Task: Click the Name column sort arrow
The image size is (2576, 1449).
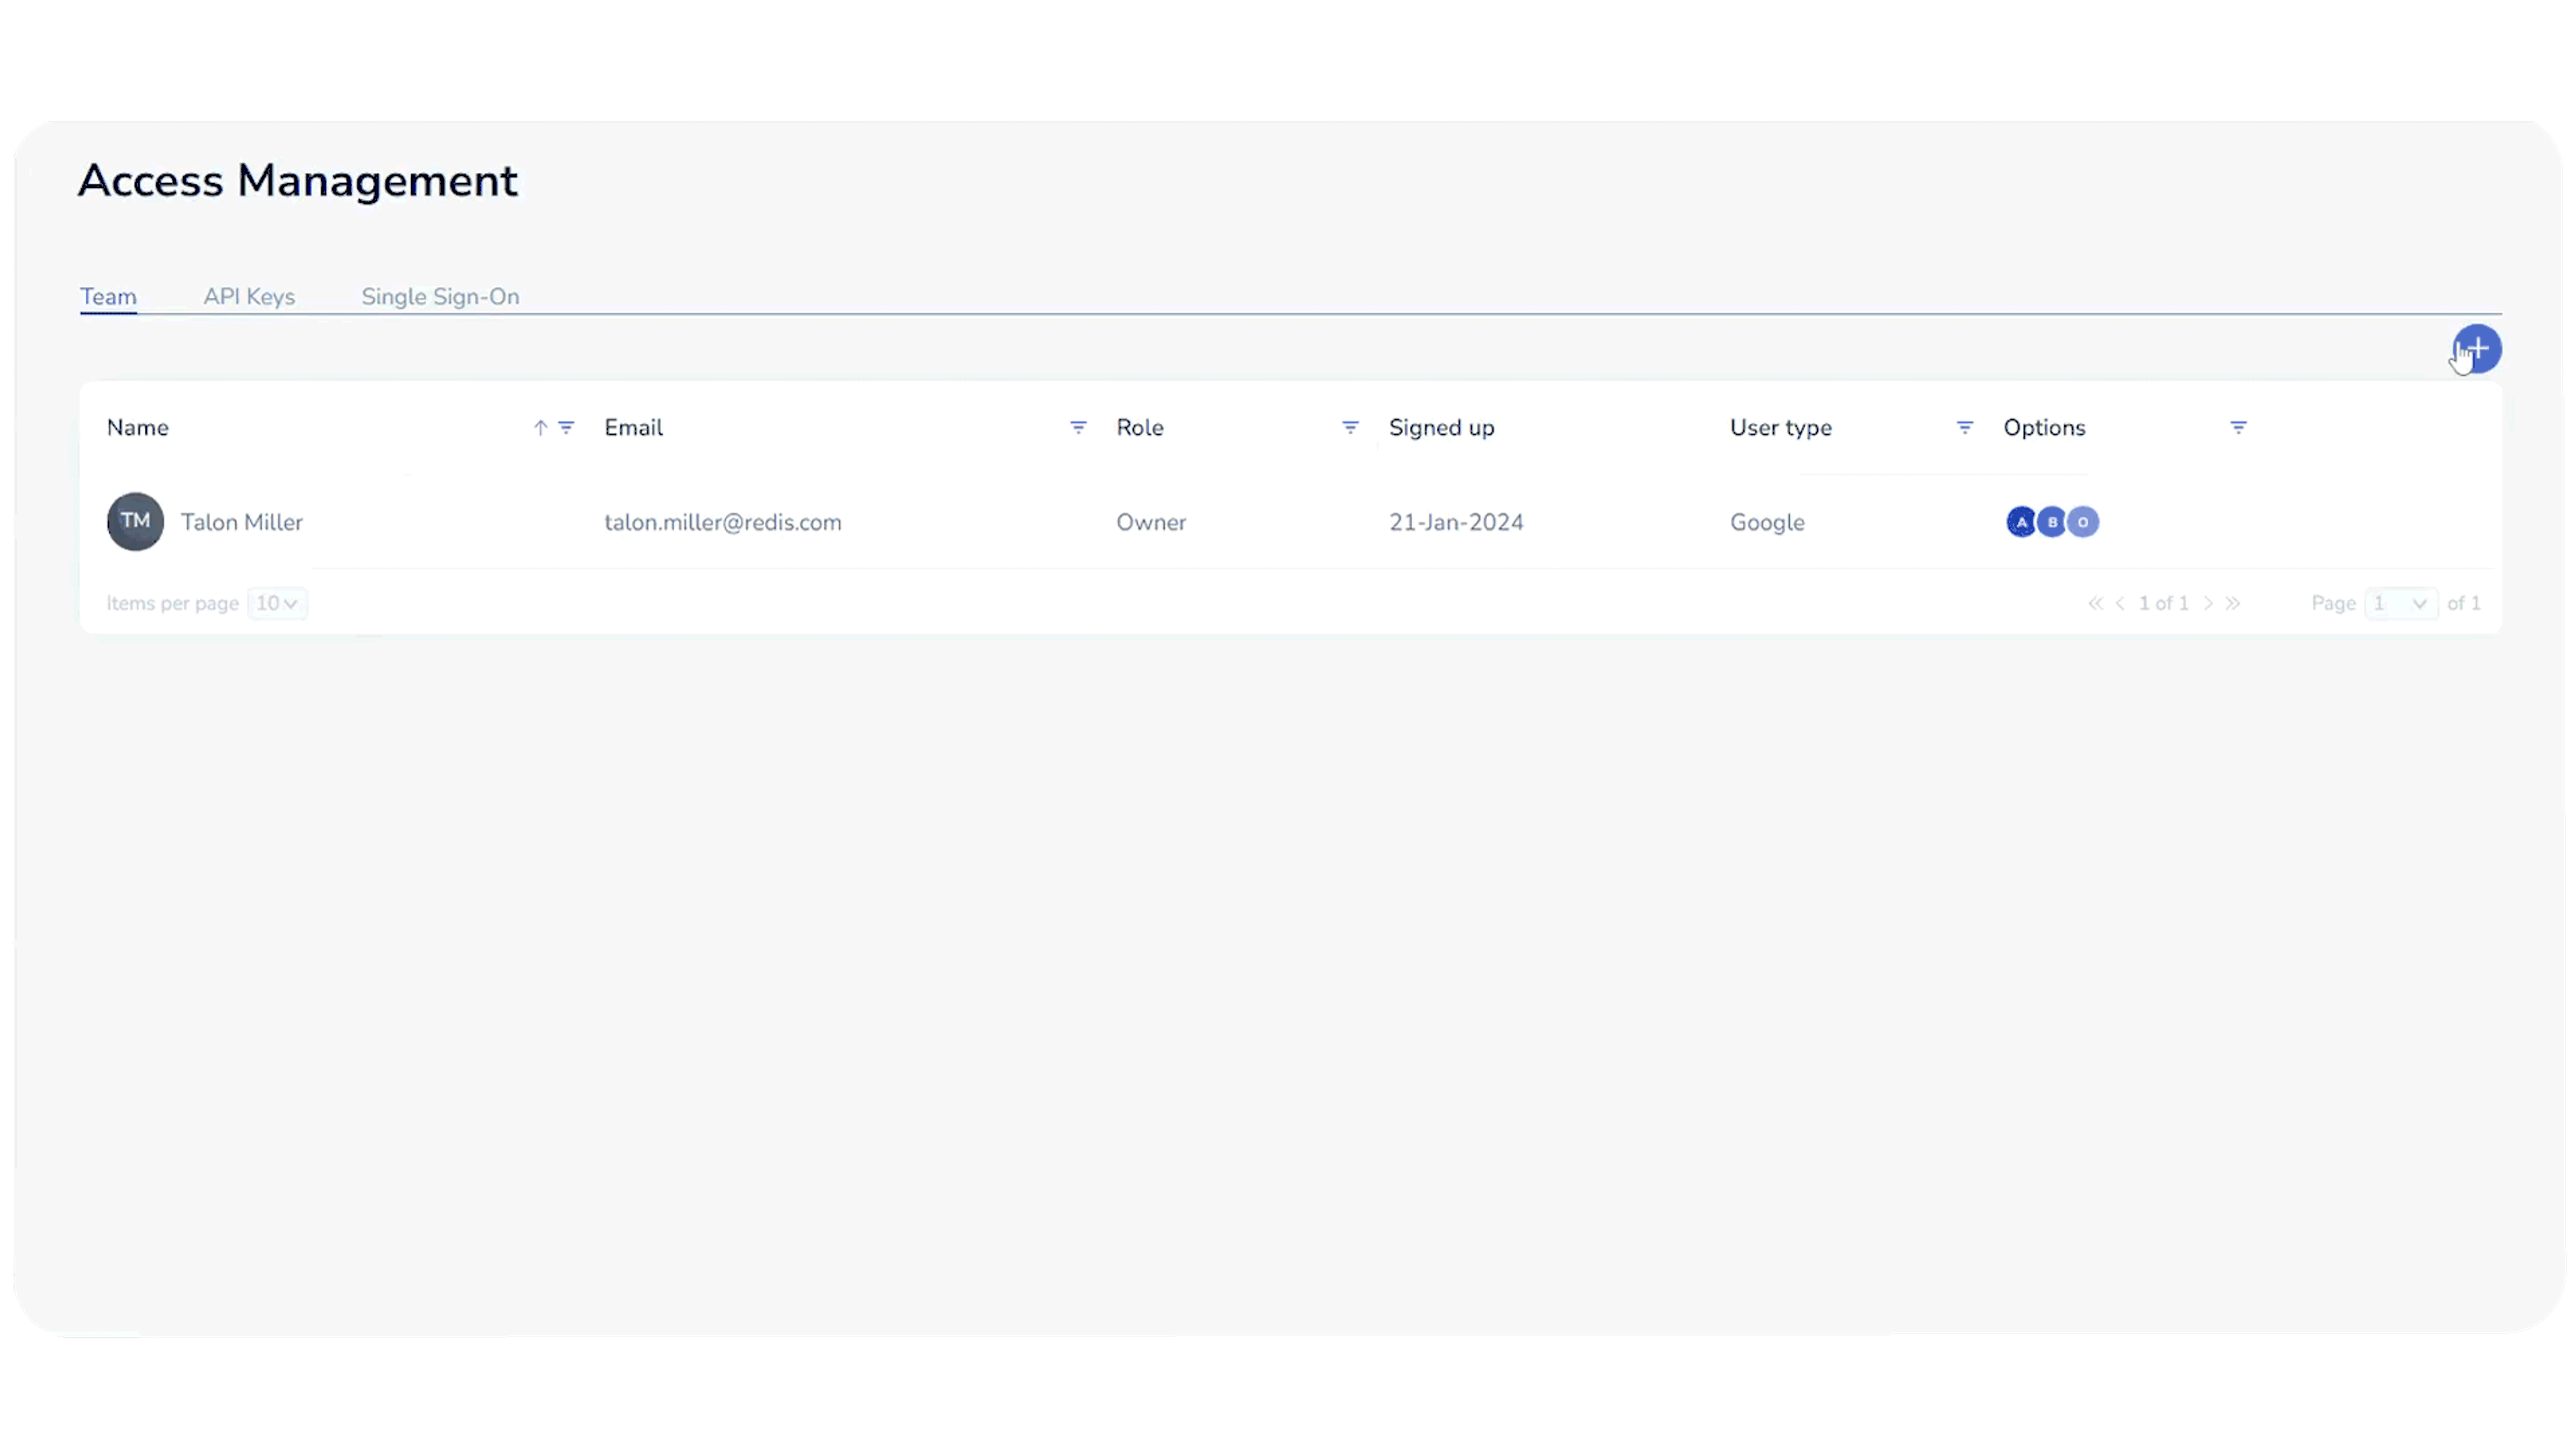Action: tap(540, 428)
